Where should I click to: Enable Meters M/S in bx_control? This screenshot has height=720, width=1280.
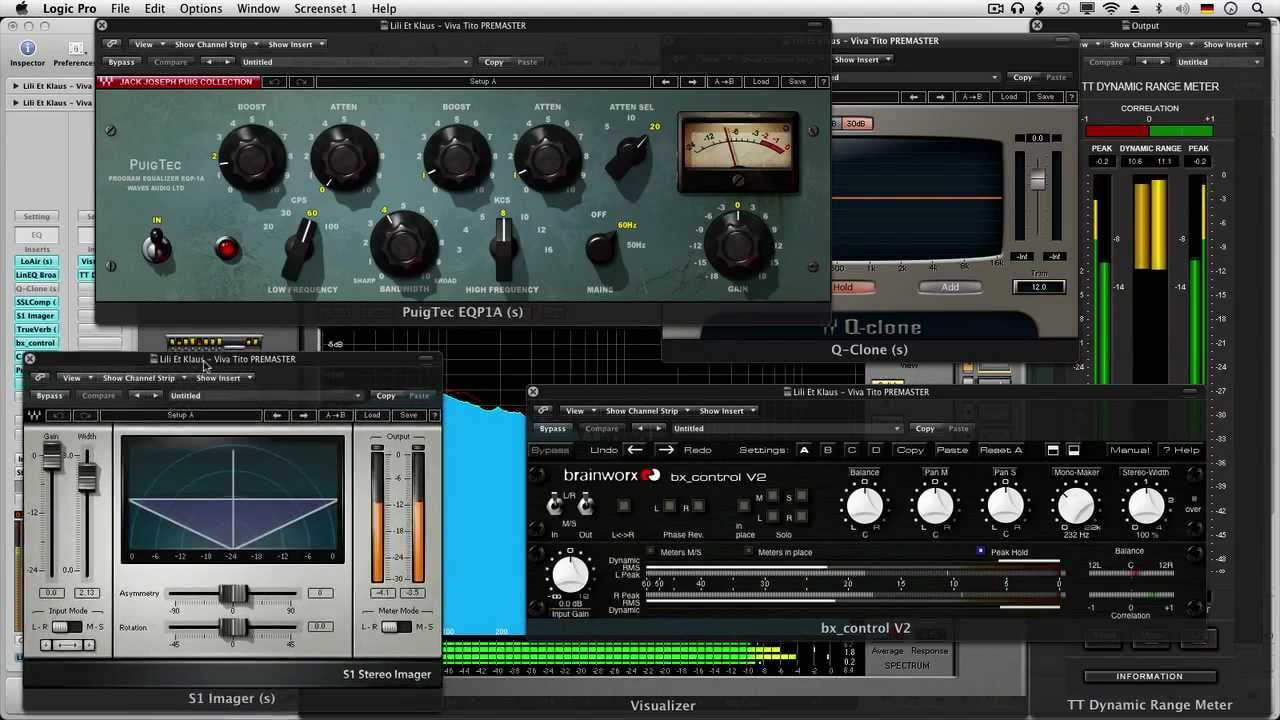[x=651, y=552]
